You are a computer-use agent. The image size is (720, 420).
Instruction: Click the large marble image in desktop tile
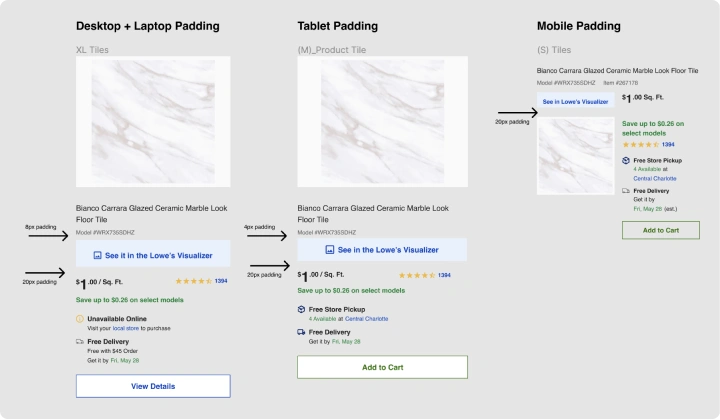pos(153,121)
